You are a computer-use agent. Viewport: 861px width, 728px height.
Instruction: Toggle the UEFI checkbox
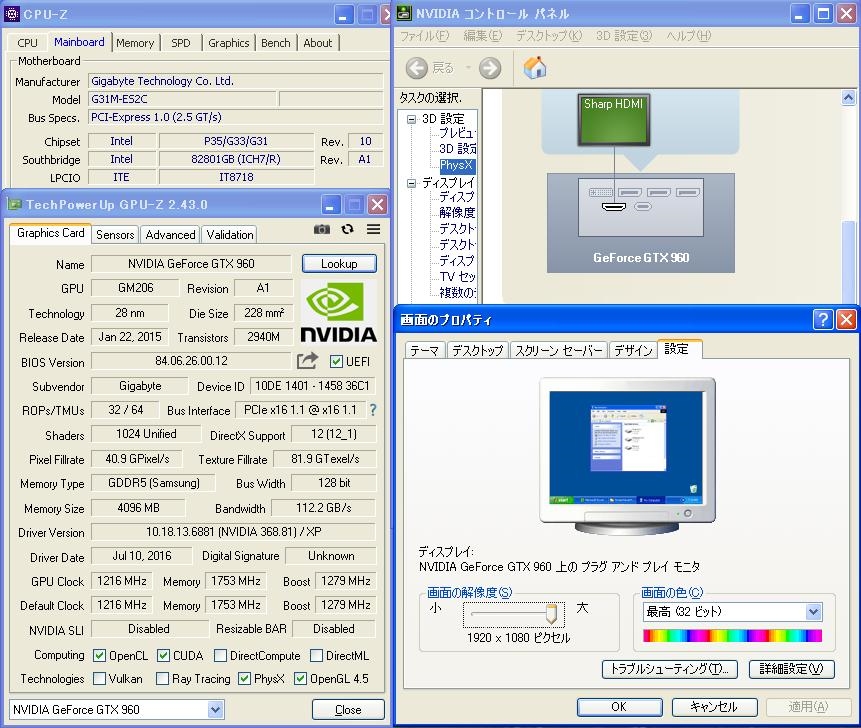pos(336,362)
